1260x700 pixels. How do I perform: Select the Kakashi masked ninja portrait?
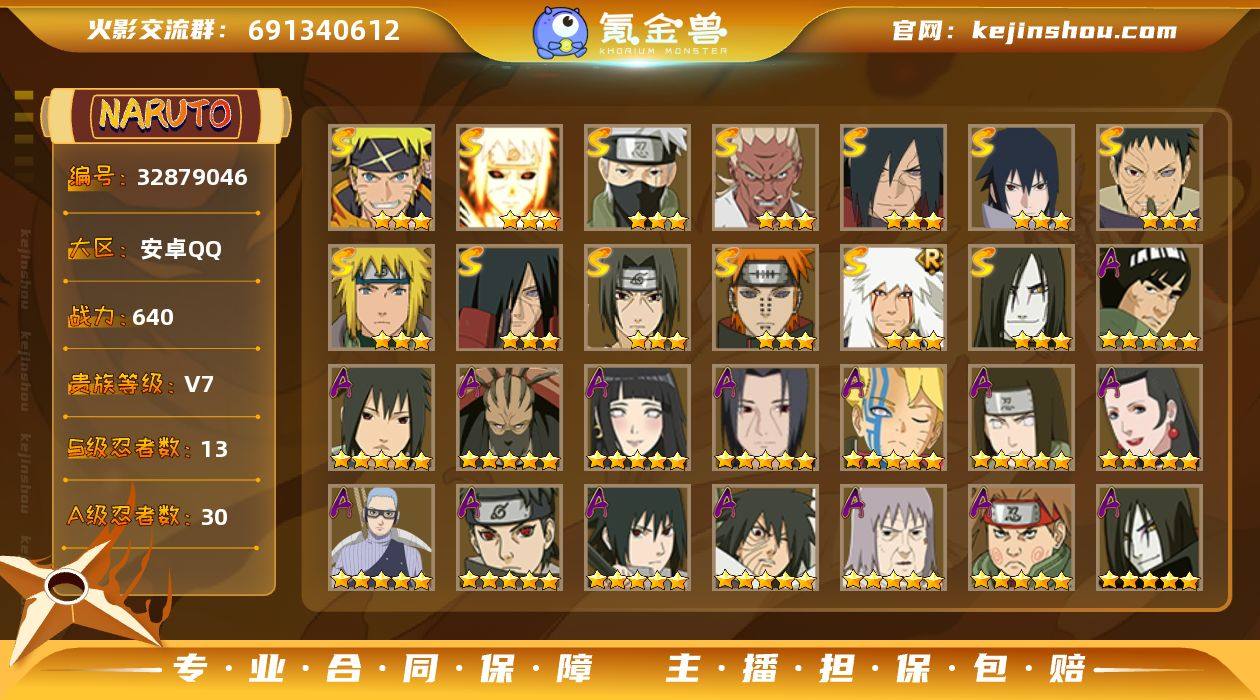click(638, 178)
